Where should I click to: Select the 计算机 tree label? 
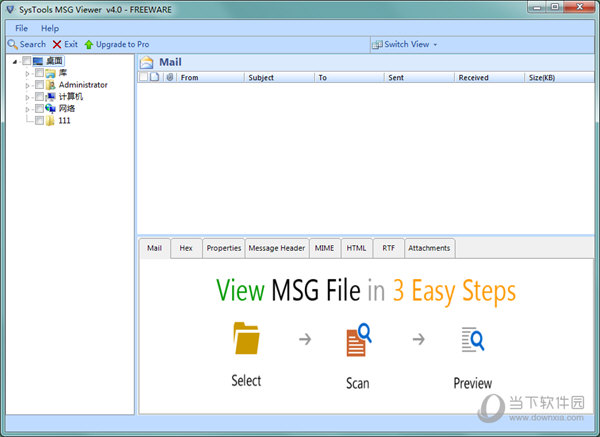tap(71, 96)
